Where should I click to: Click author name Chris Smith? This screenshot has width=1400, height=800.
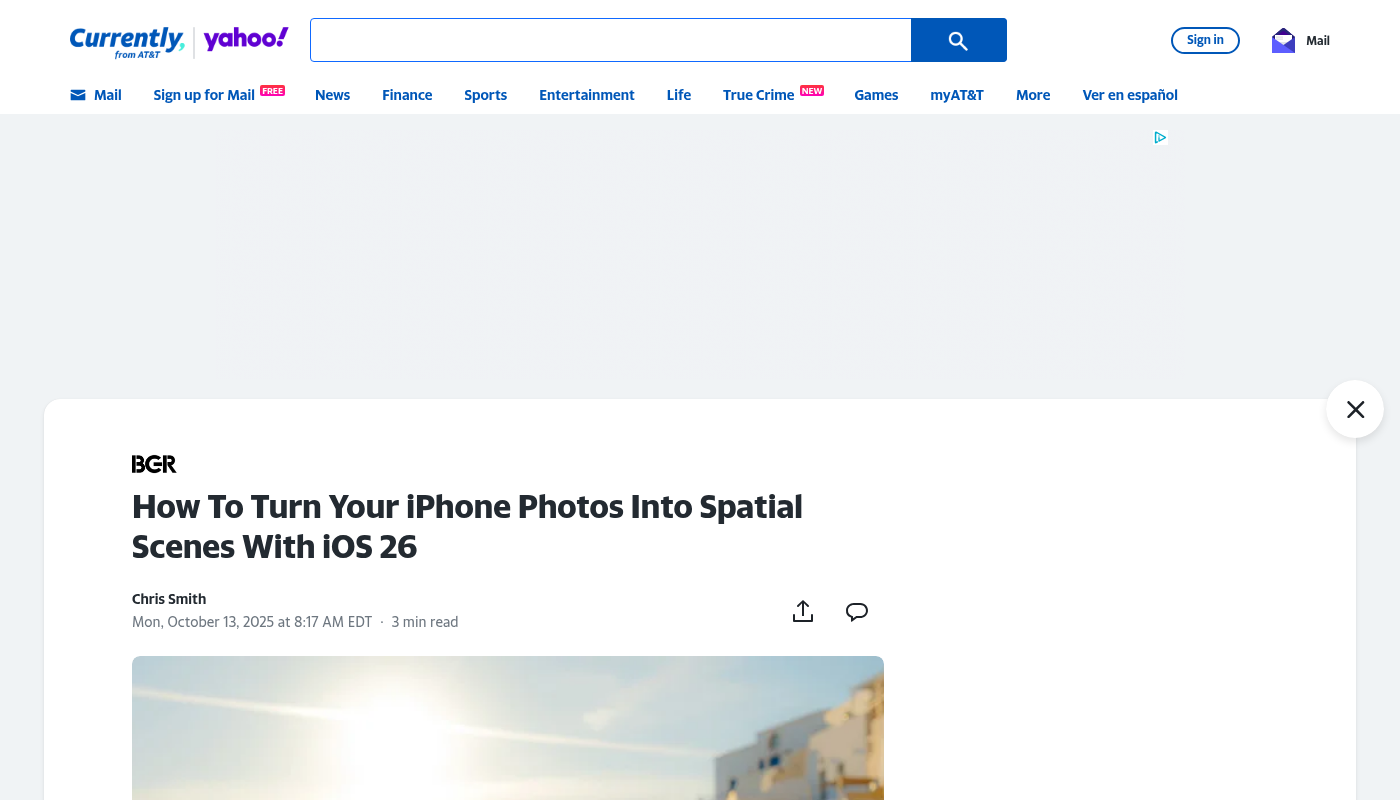169,599
